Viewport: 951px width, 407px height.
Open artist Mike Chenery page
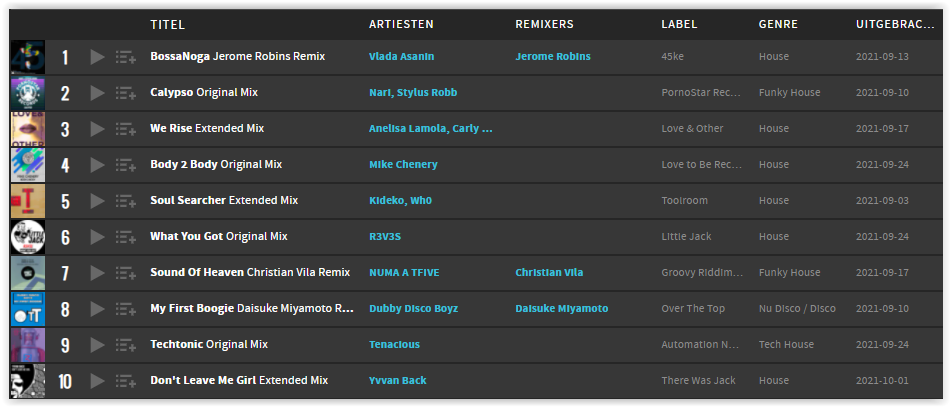(x=403, y=164)
